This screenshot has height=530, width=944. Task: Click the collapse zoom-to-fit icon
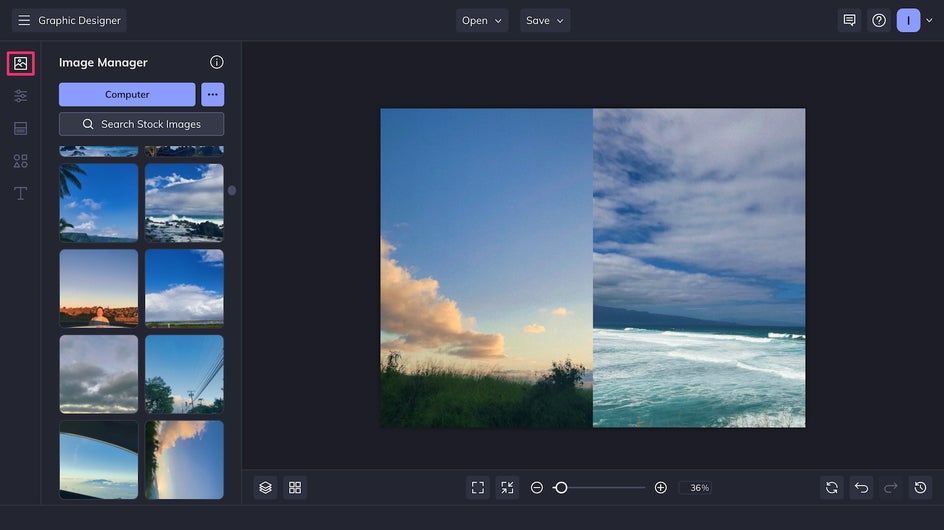coord(508,487)
